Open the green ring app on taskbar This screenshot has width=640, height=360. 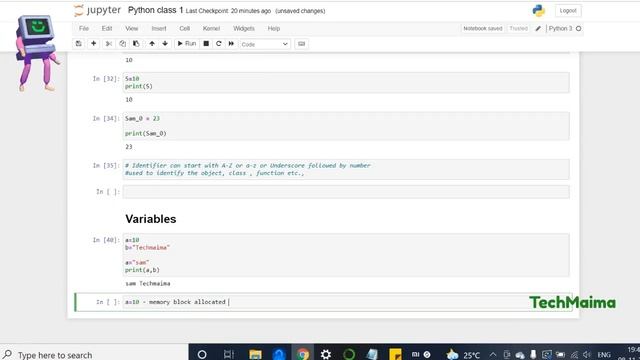click(349, 354)
